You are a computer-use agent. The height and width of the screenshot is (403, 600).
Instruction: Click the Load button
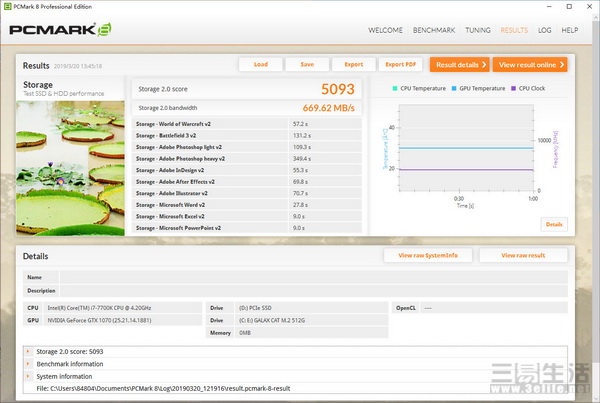261,64
